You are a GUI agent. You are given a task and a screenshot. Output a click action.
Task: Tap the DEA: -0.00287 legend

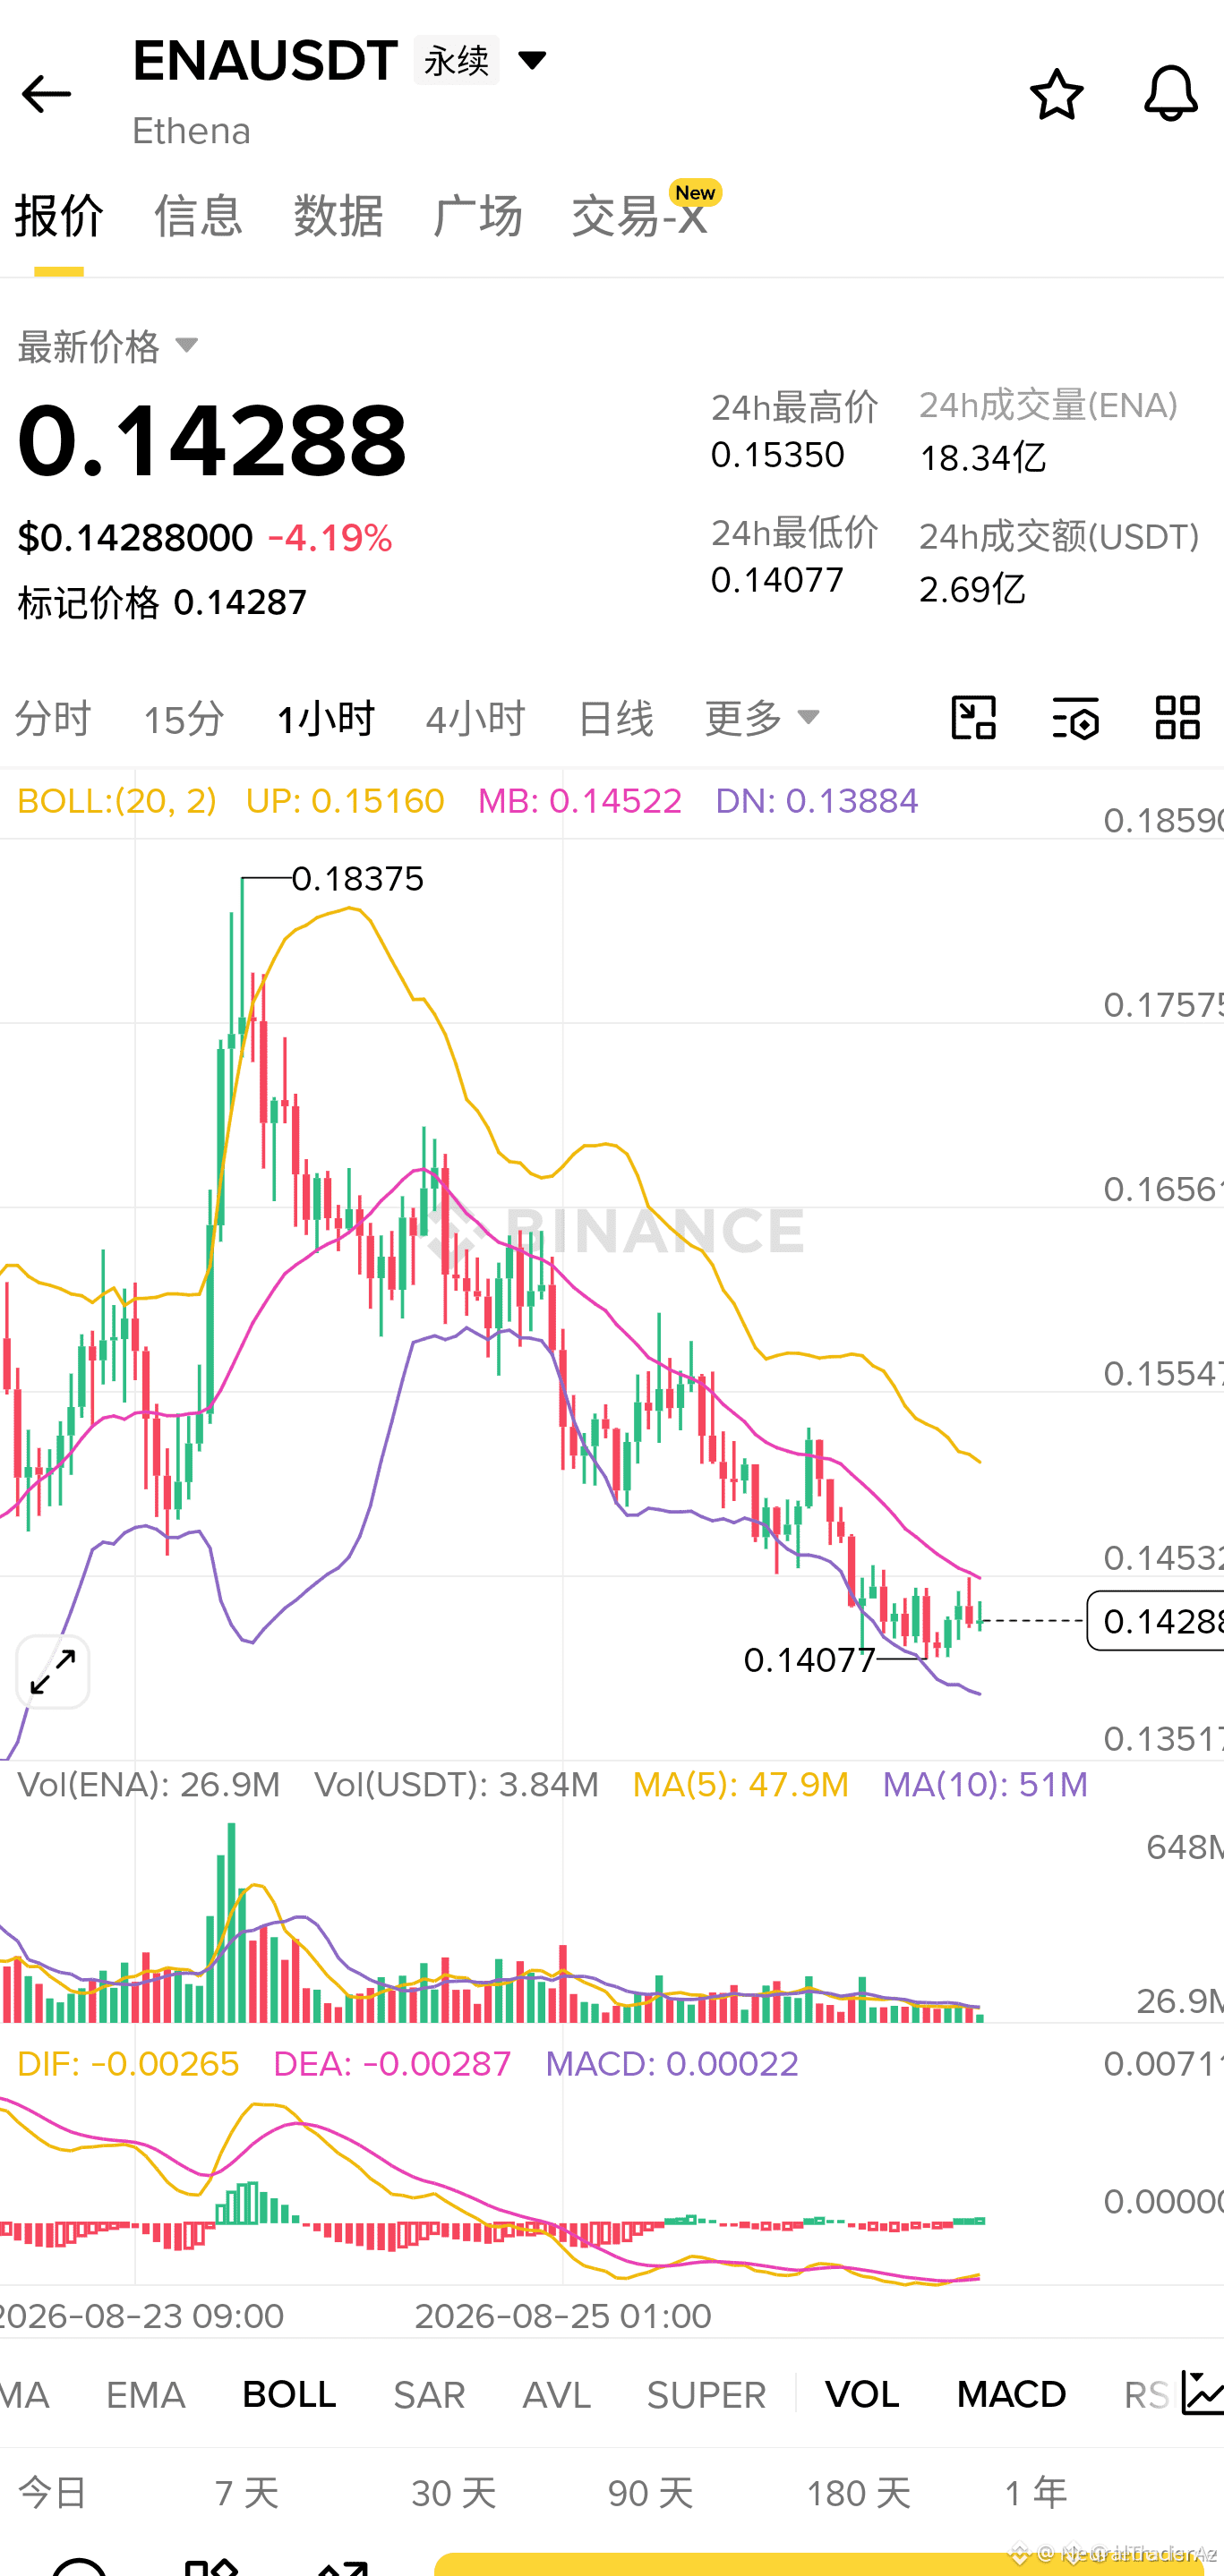(x=392, y=2064)
